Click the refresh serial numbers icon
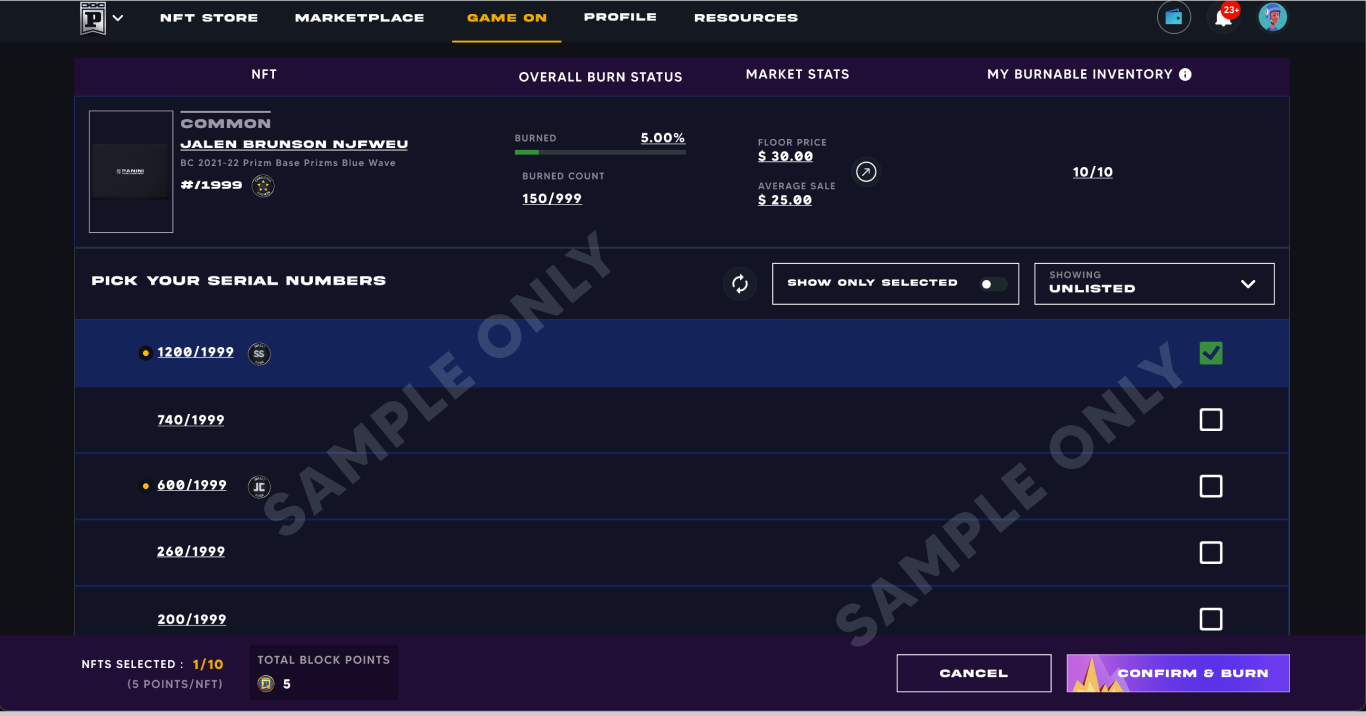Screen dimensions: 1366x716 point(740,284)
